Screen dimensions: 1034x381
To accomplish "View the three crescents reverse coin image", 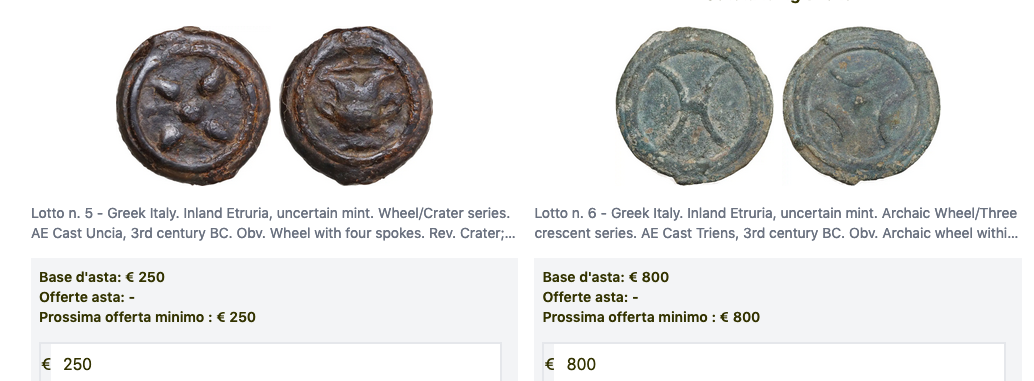I will point(861,105).
